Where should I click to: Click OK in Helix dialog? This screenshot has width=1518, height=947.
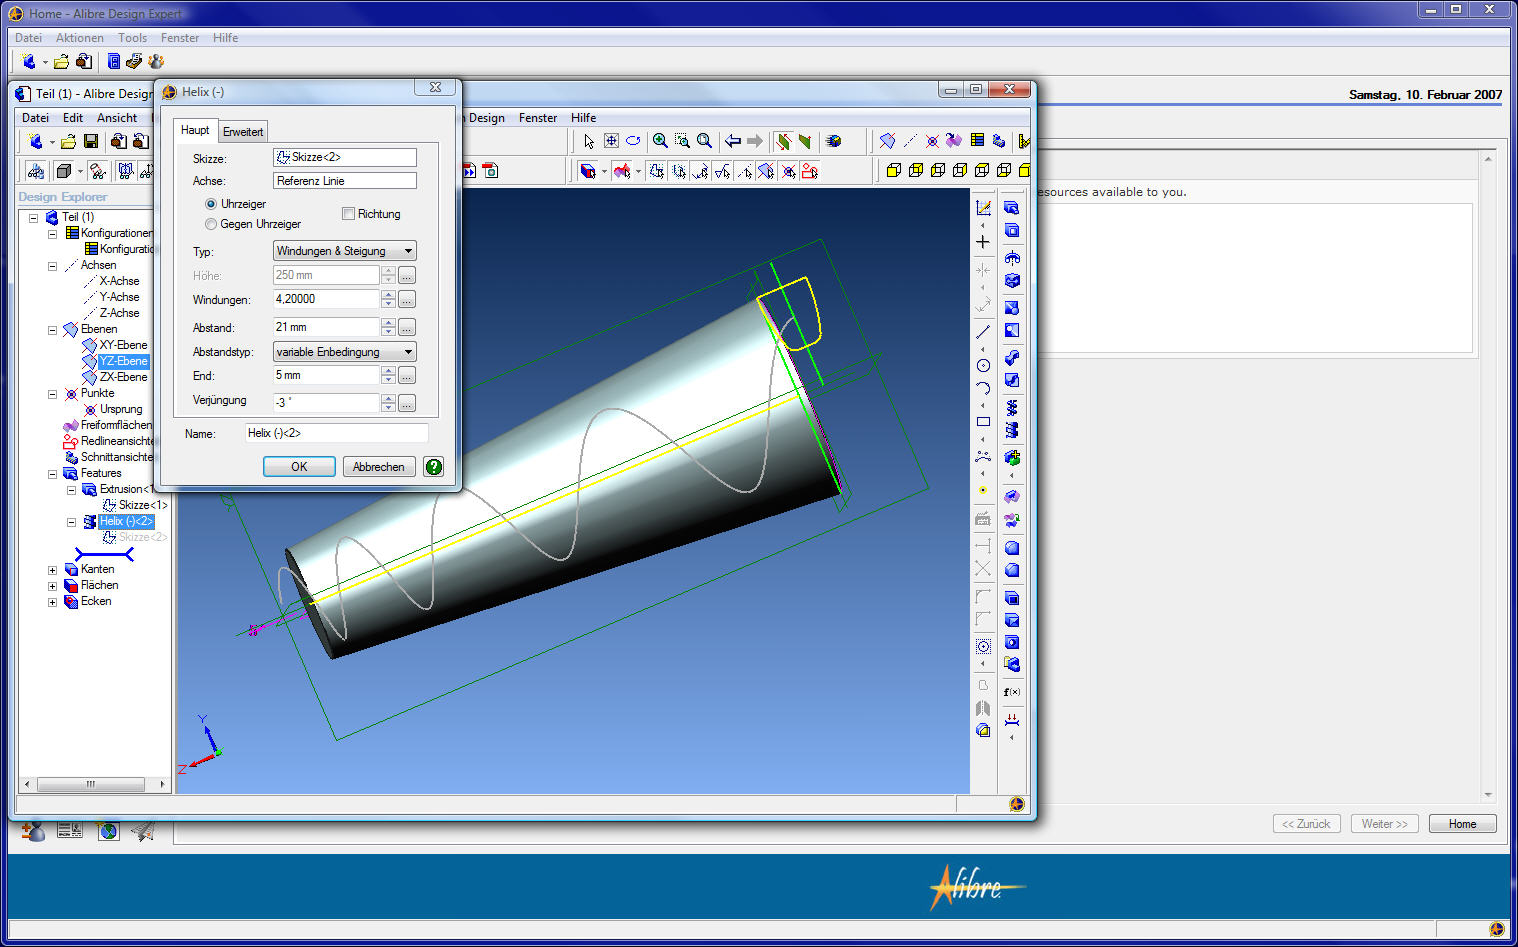(x=299, y=467)
